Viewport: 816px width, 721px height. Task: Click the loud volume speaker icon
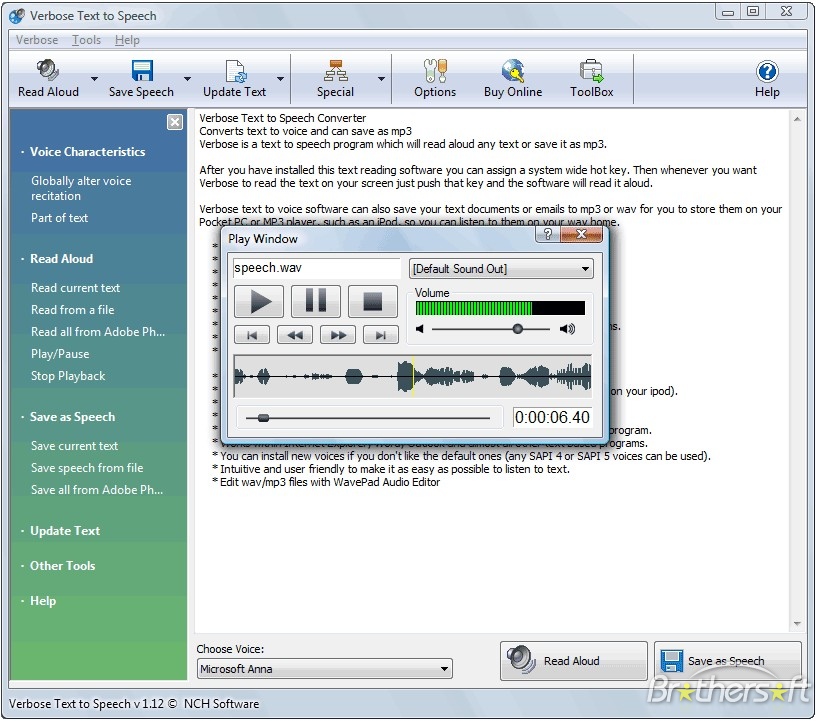(567, 329)
